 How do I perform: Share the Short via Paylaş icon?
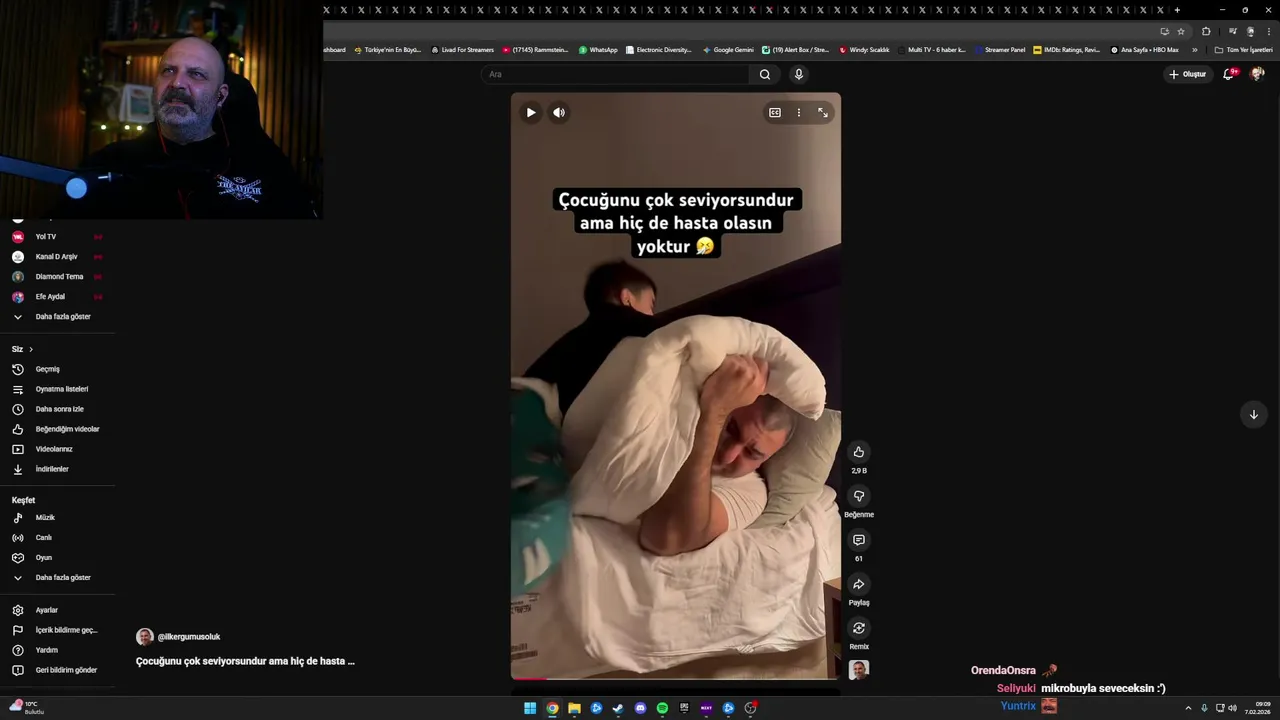pos(859,584)
